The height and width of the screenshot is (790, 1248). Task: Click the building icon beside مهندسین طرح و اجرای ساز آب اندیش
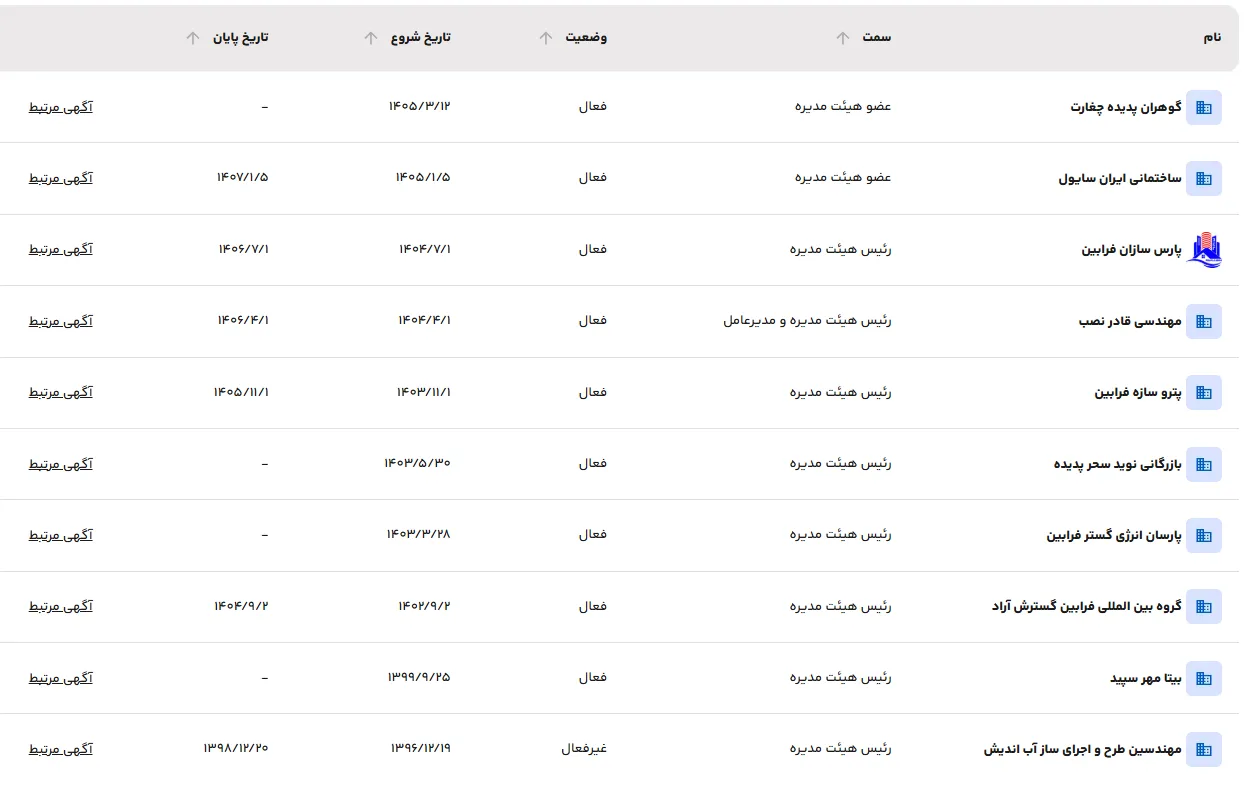coord(1204,750)
